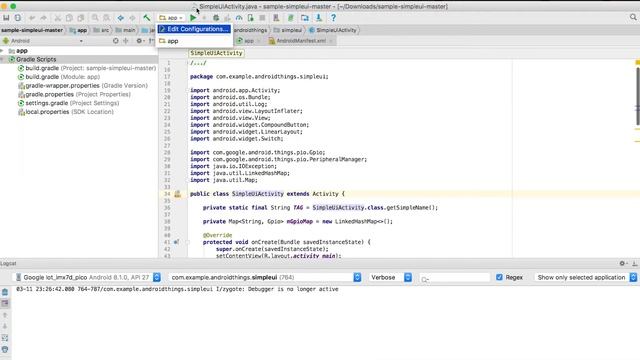Viewport: 640px width, 360px height.
Task: Open build.gradle (Module: app)
Action: (59, 77)
